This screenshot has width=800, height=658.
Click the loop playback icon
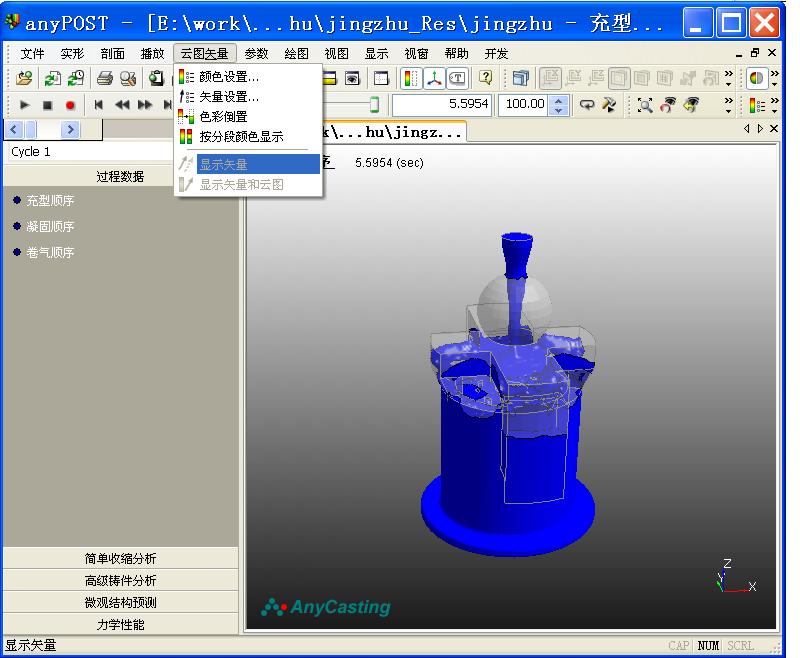587,105
